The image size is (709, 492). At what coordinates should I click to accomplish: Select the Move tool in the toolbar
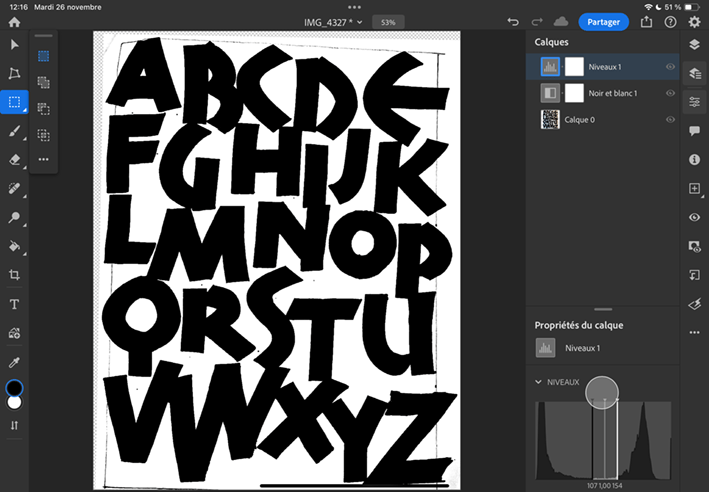[x=14, y=45]
